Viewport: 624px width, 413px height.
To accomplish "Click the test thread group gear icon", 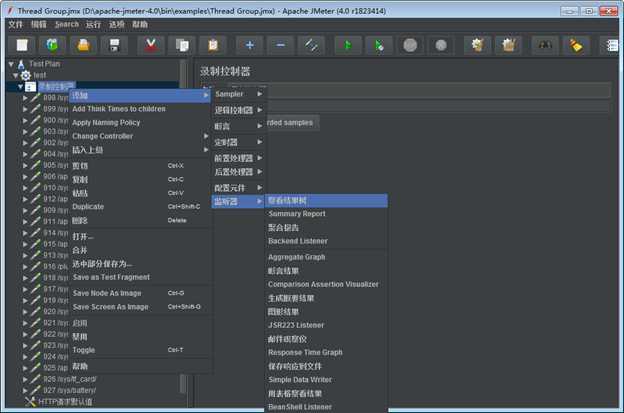I will coord(26,75).
